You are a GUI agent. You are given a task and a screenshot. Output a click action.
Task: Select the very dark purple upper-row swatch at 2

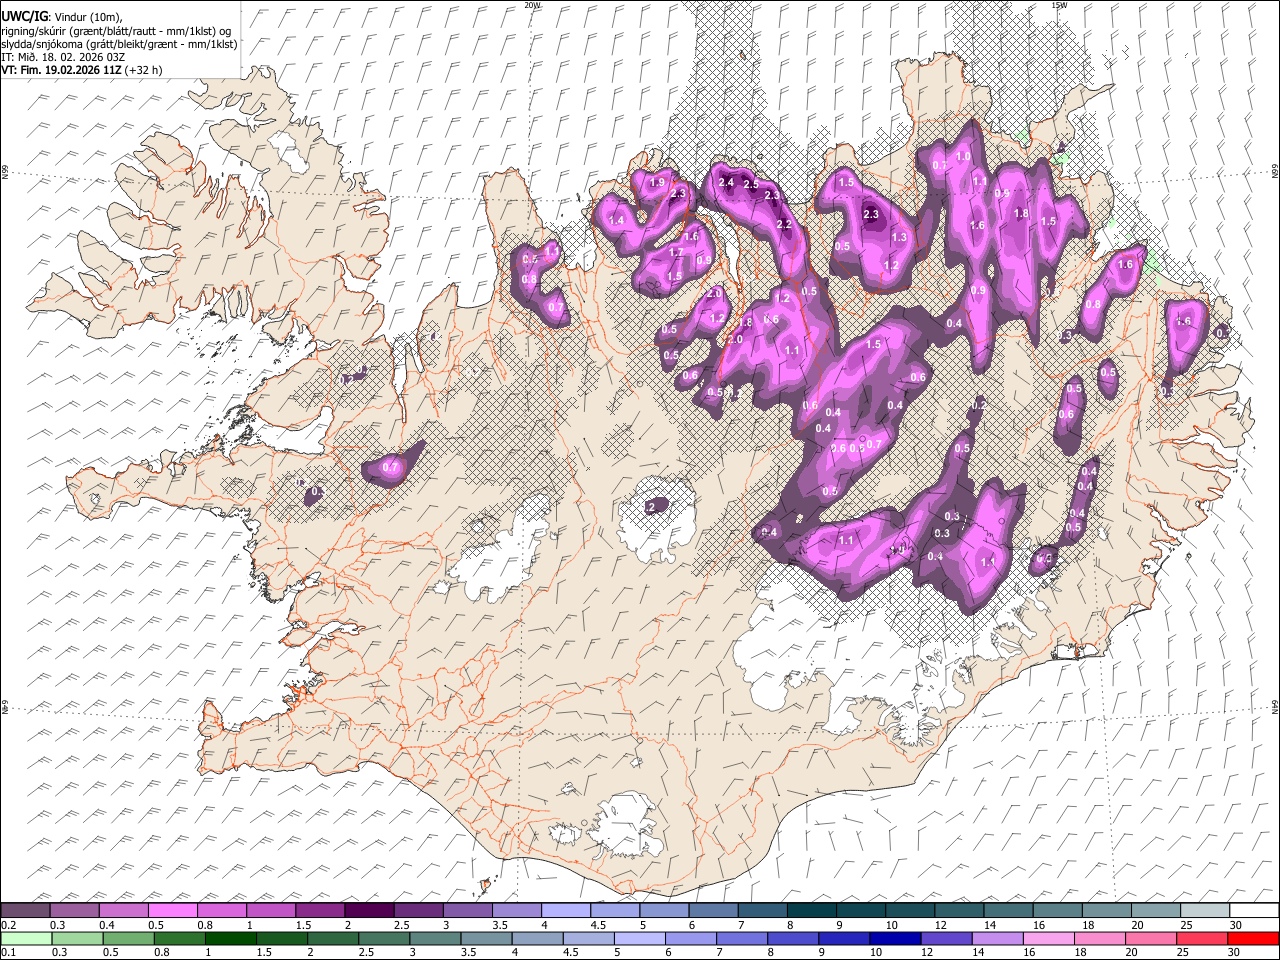click(x=368, y=911)
